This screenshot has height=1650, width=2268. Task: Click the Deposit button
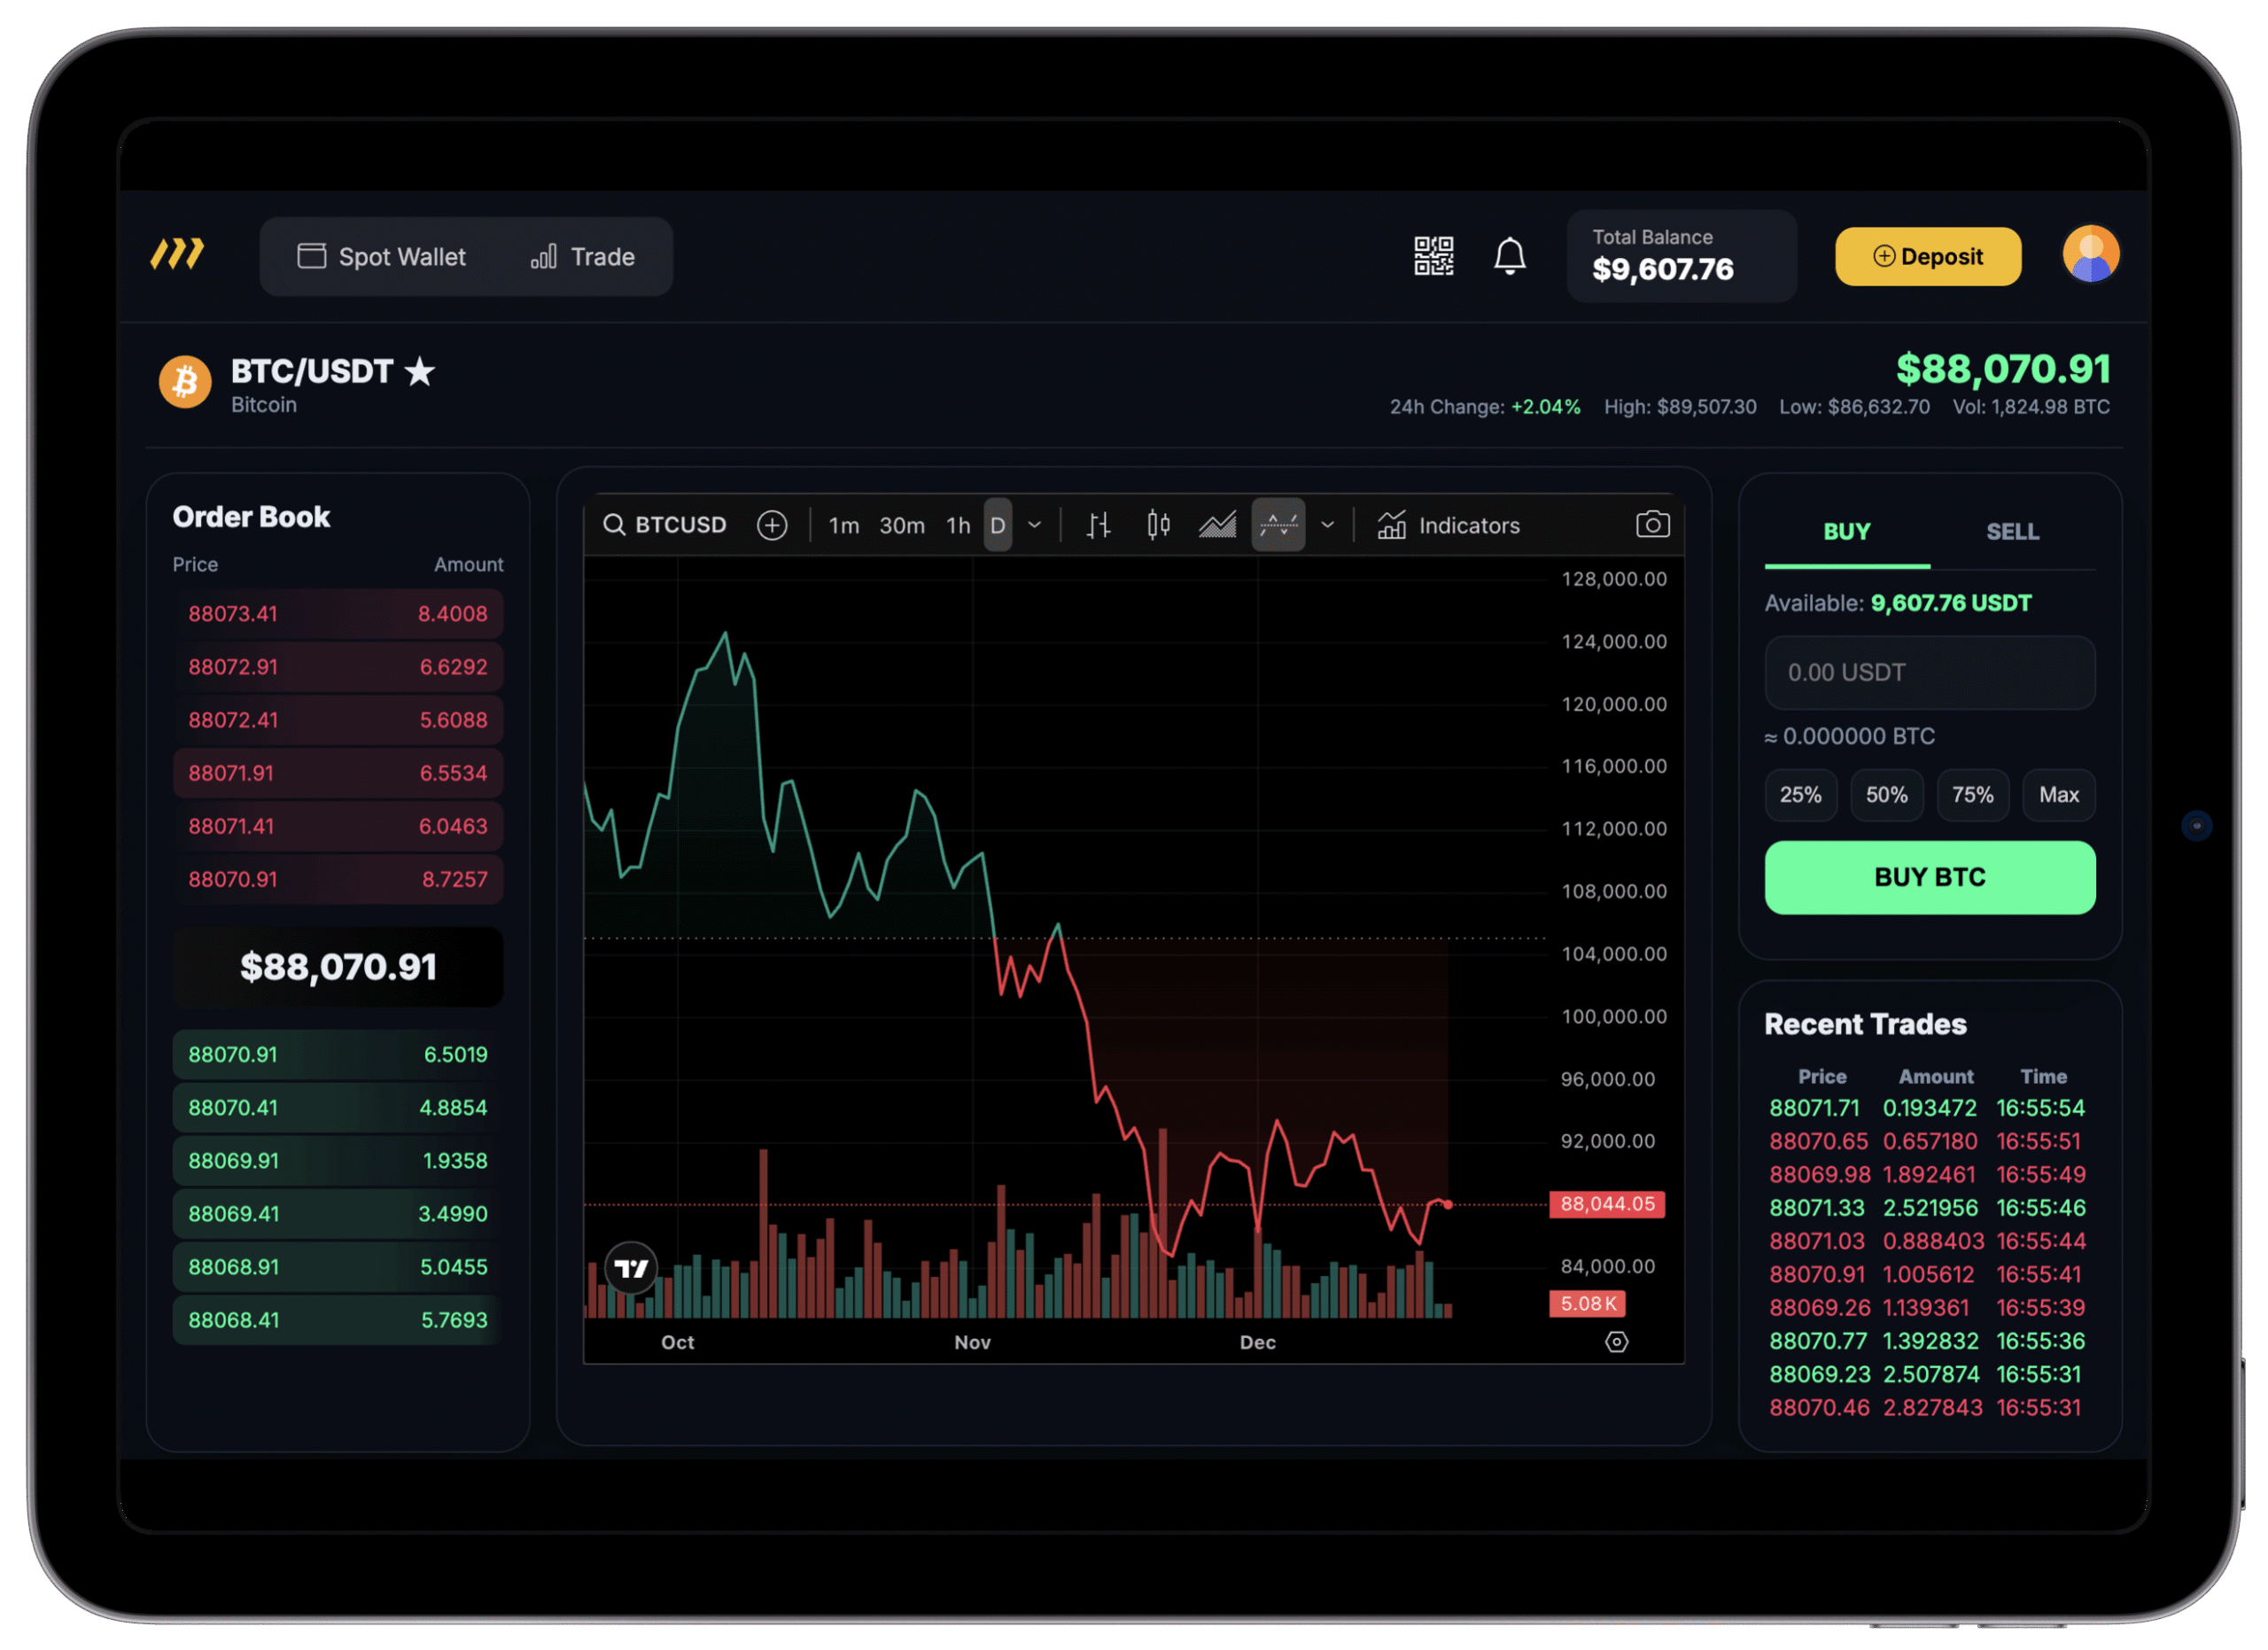tap(1927, 257)
